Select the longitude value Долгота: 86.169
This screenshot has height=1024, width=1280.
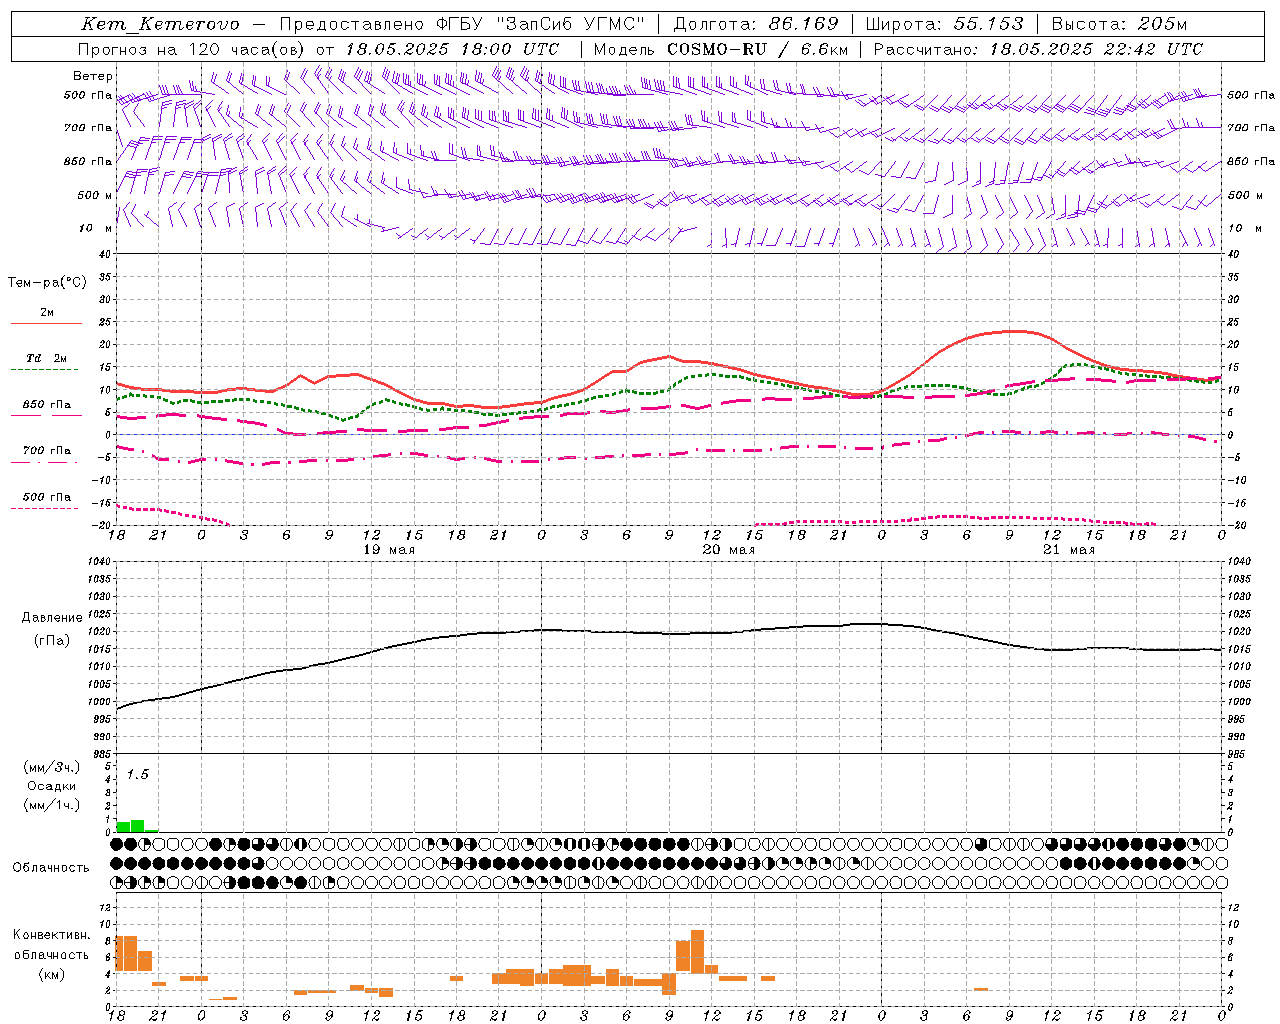(x=756, y=24)
